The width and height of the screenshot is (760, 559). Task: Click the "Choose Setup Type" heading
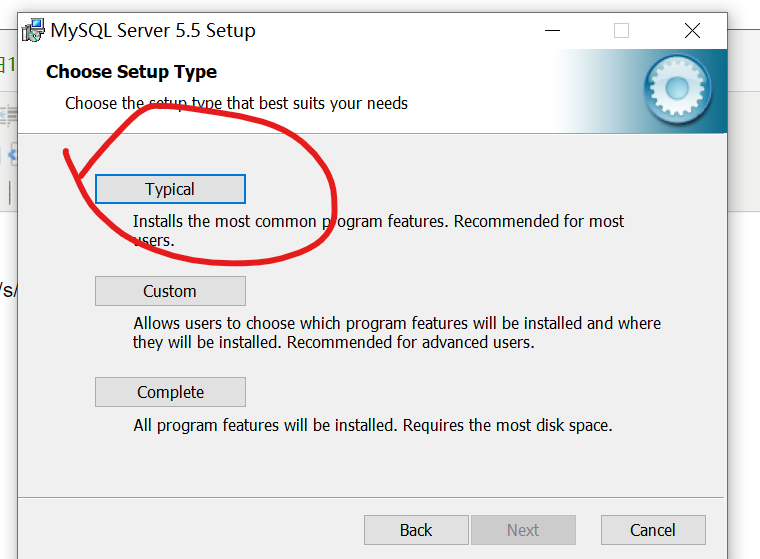click(x=131, y=72)
